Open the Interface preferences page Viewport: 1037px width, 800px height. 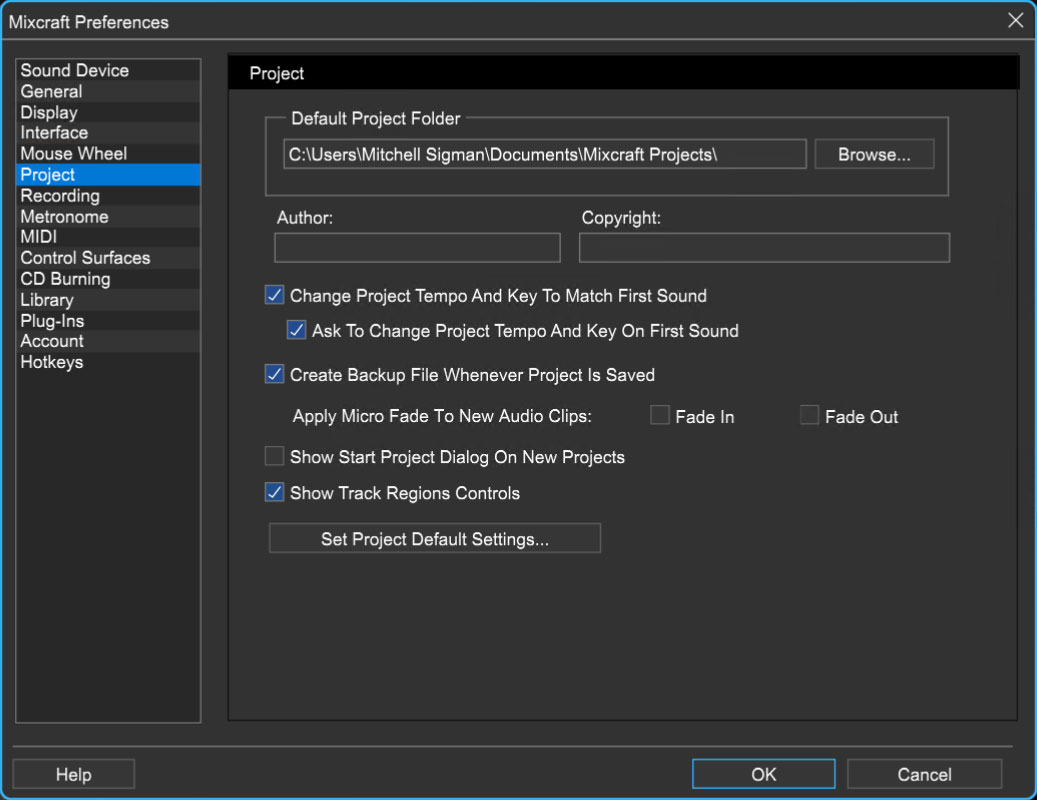[108, 133]
